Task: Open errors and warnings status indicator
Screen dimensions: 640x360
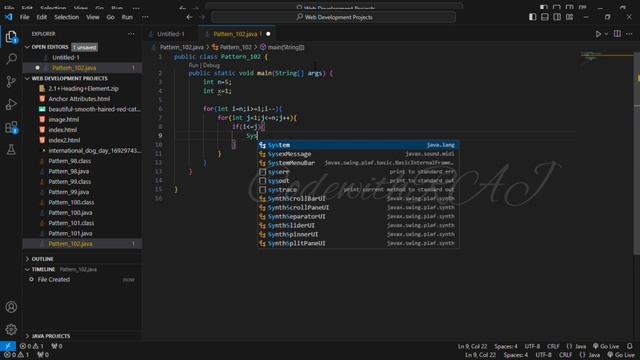Action: point(32,346)
